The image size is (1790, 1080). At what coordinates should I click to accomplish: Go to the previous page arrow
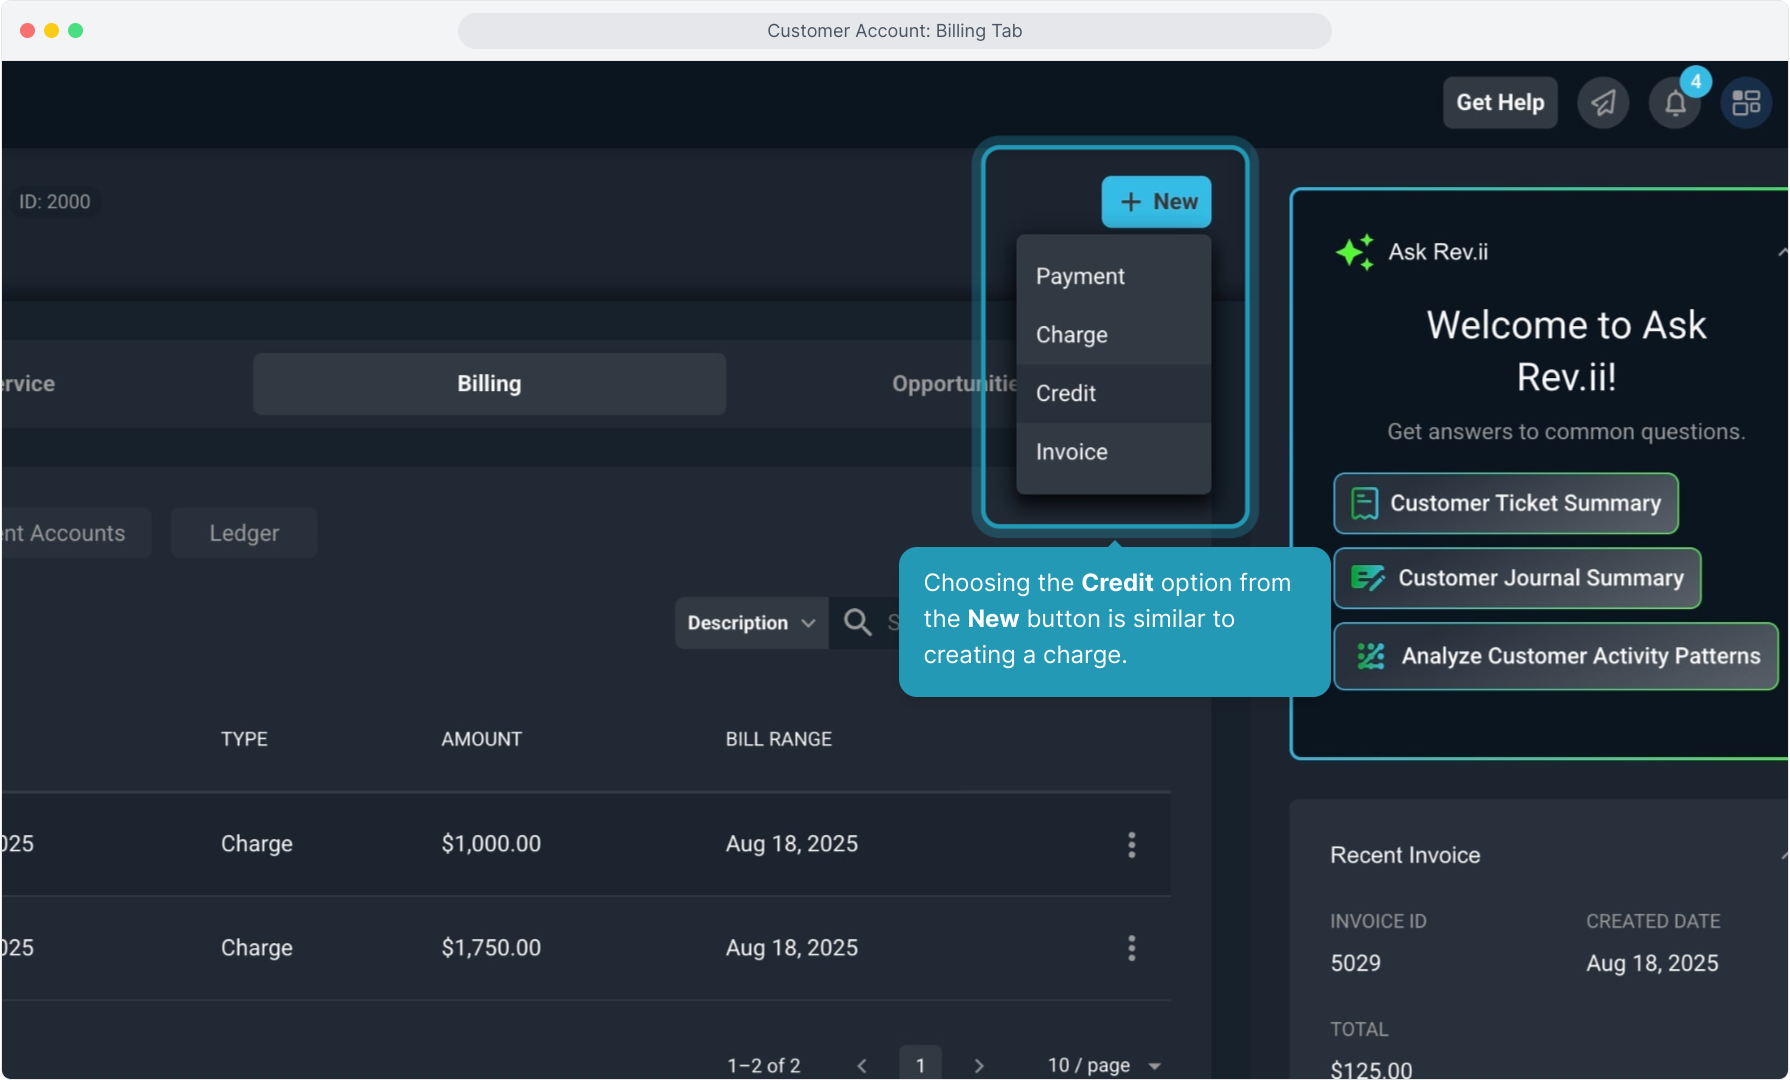tap(862, 1066)
